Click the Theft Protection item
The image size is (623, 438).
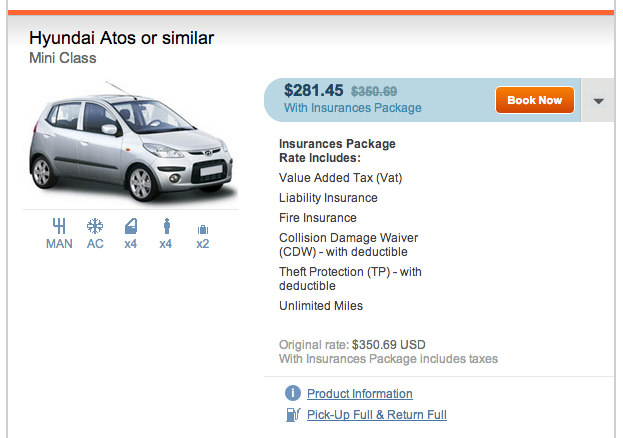350,278
